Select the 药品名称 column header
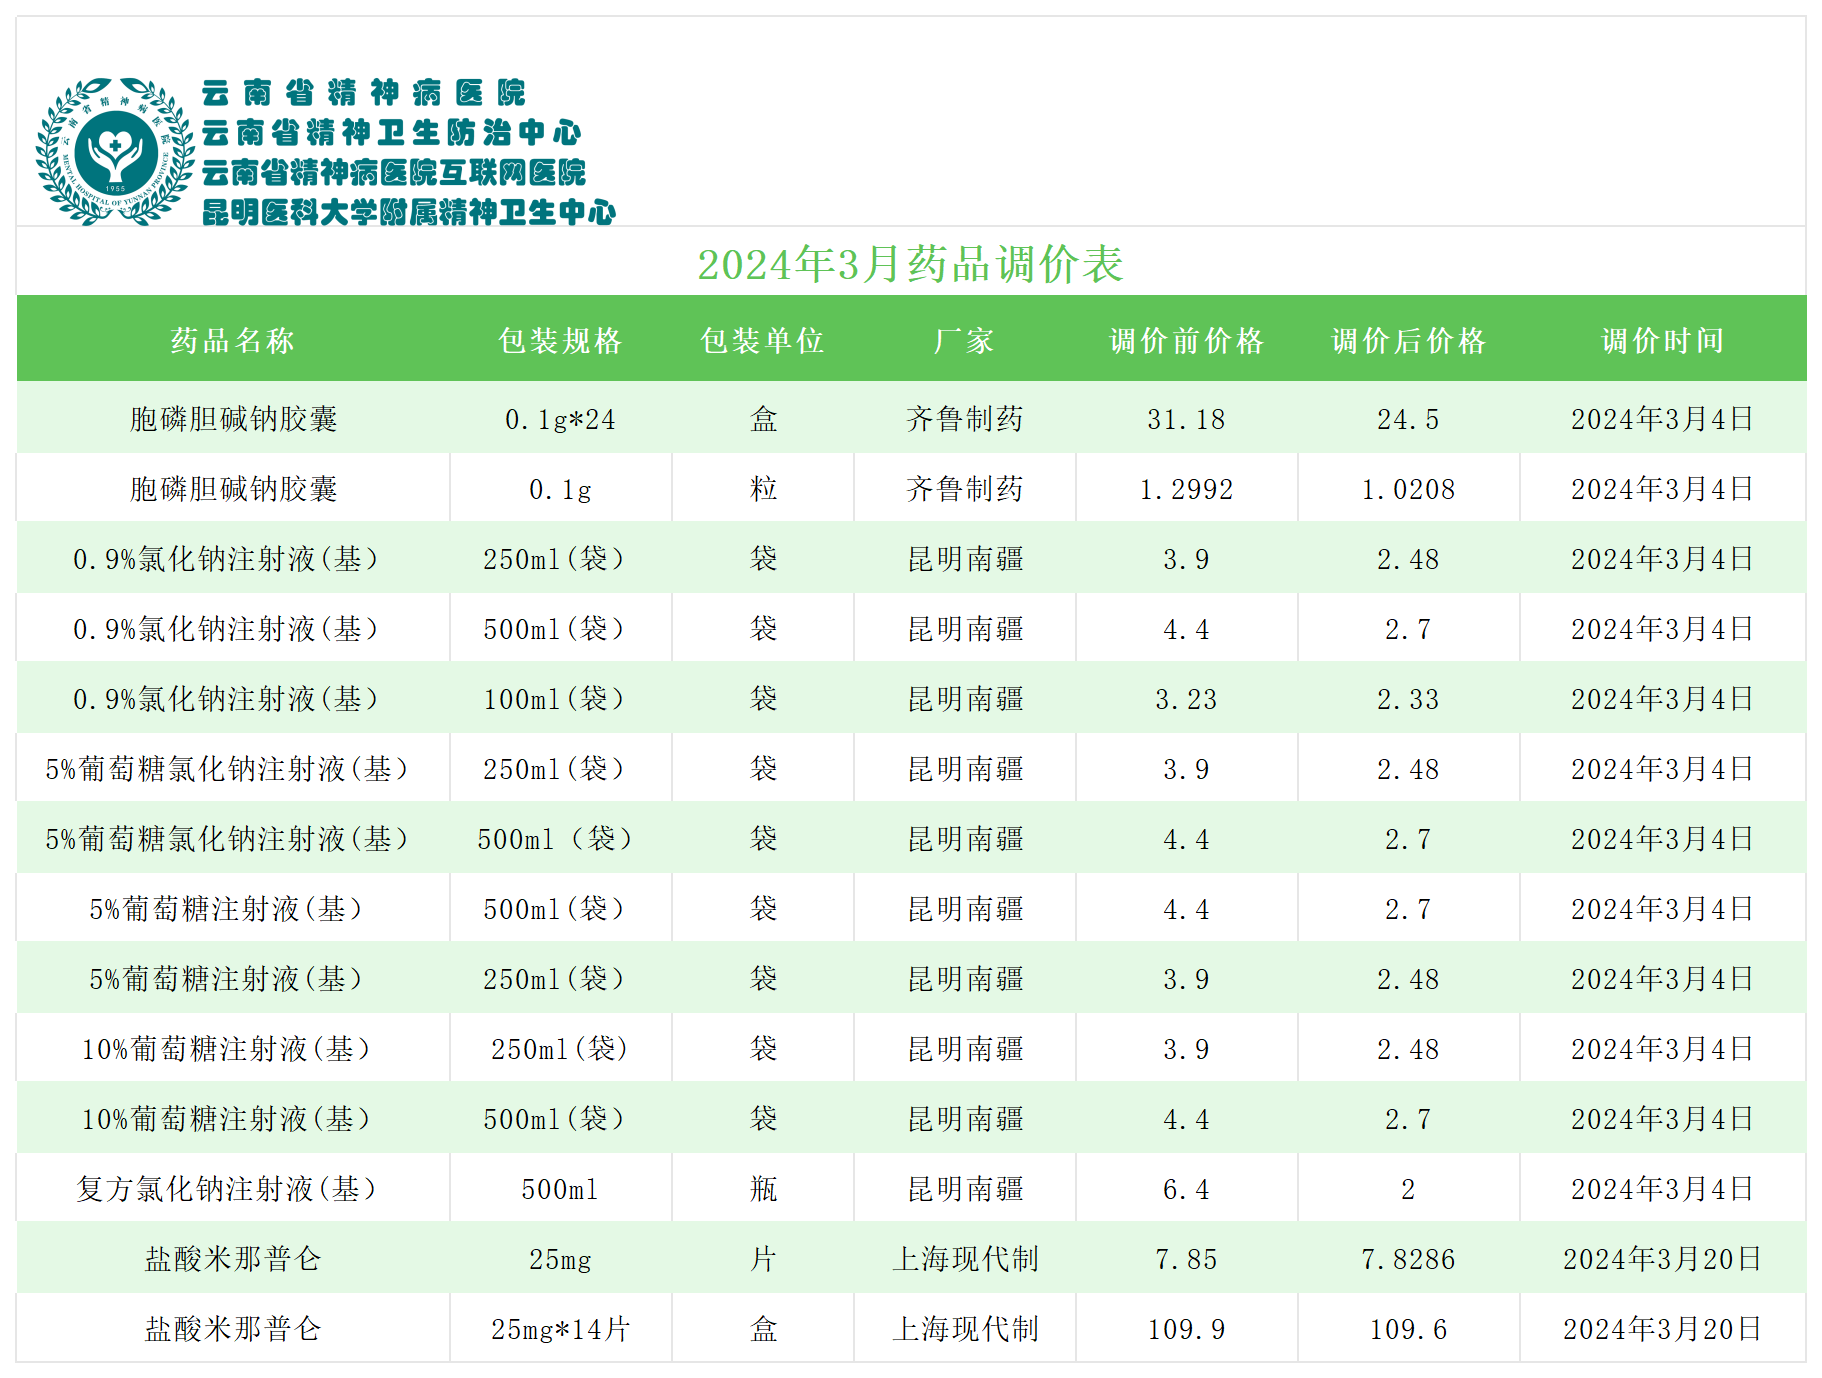The image size is (1822, 1378). (x=233, y=341)
